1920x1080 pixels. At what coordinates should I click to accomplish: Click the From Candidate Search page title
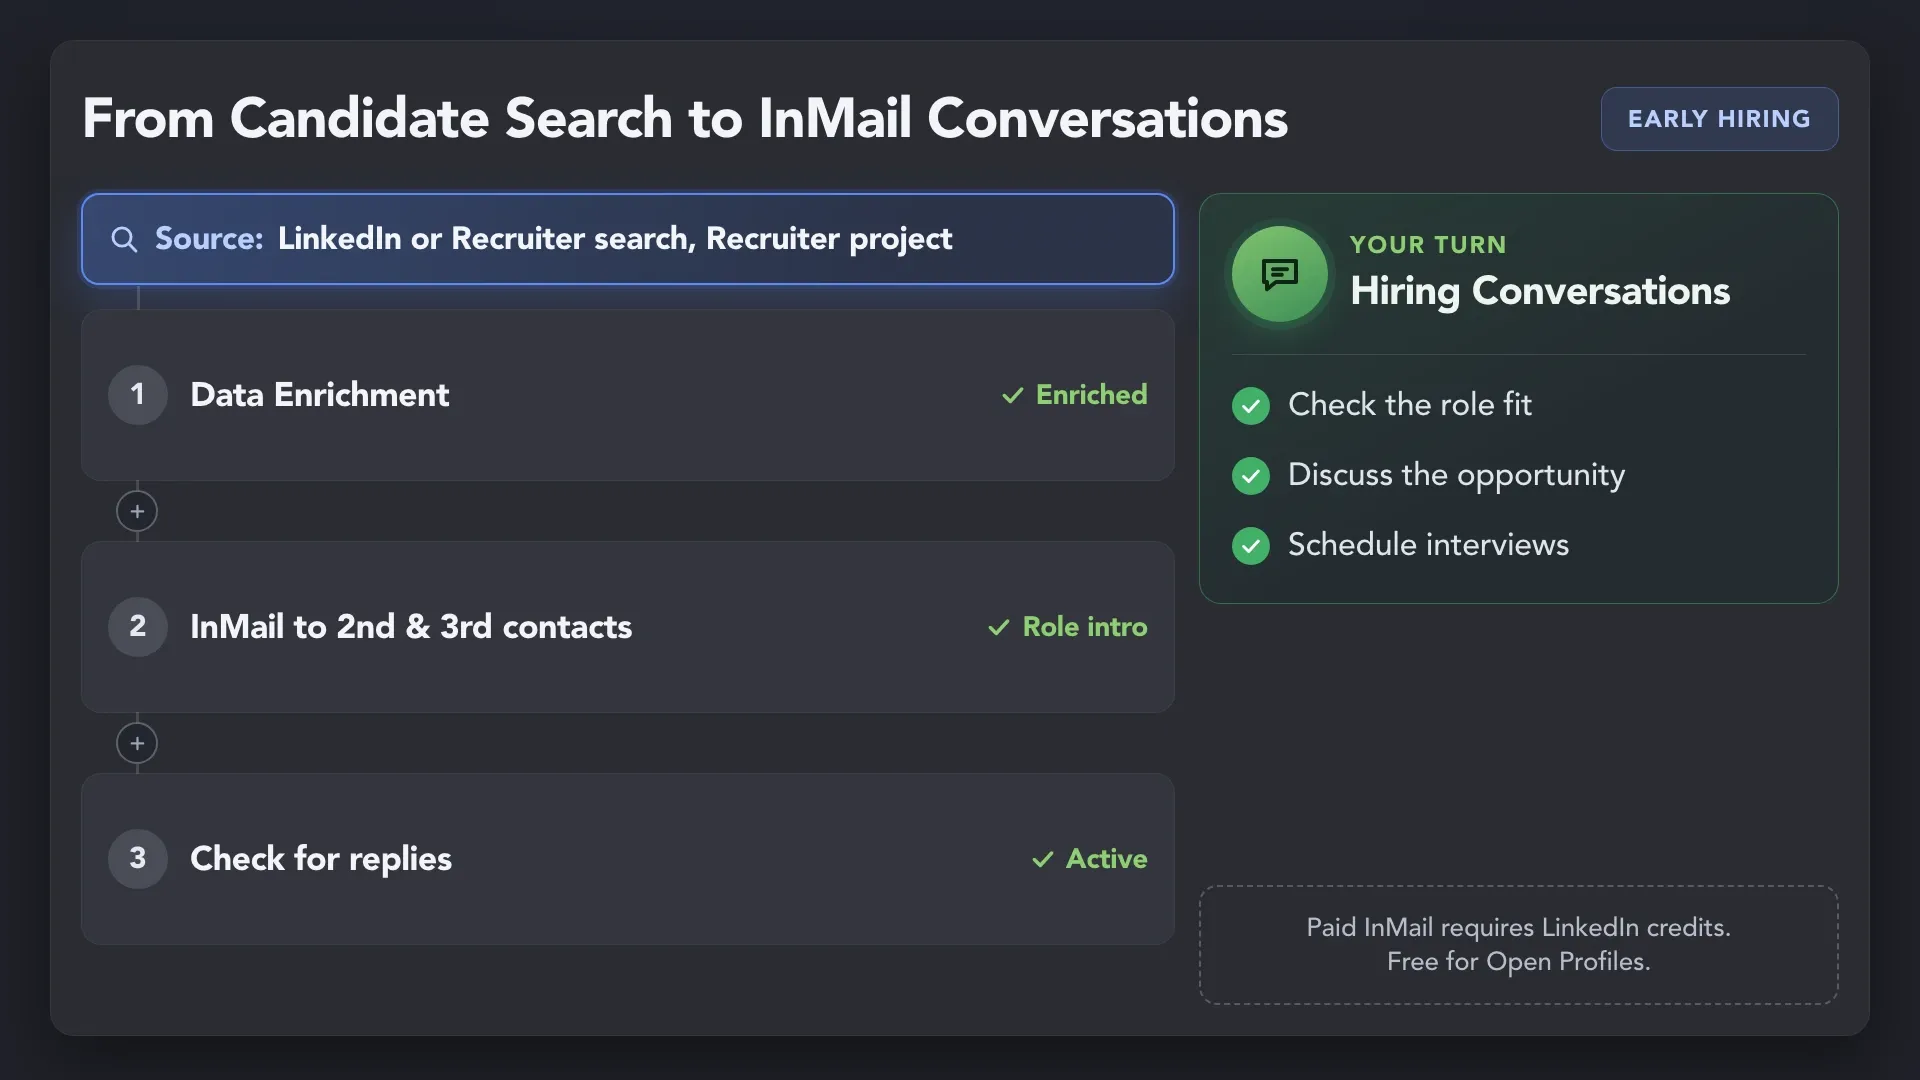tap(685, 119)
